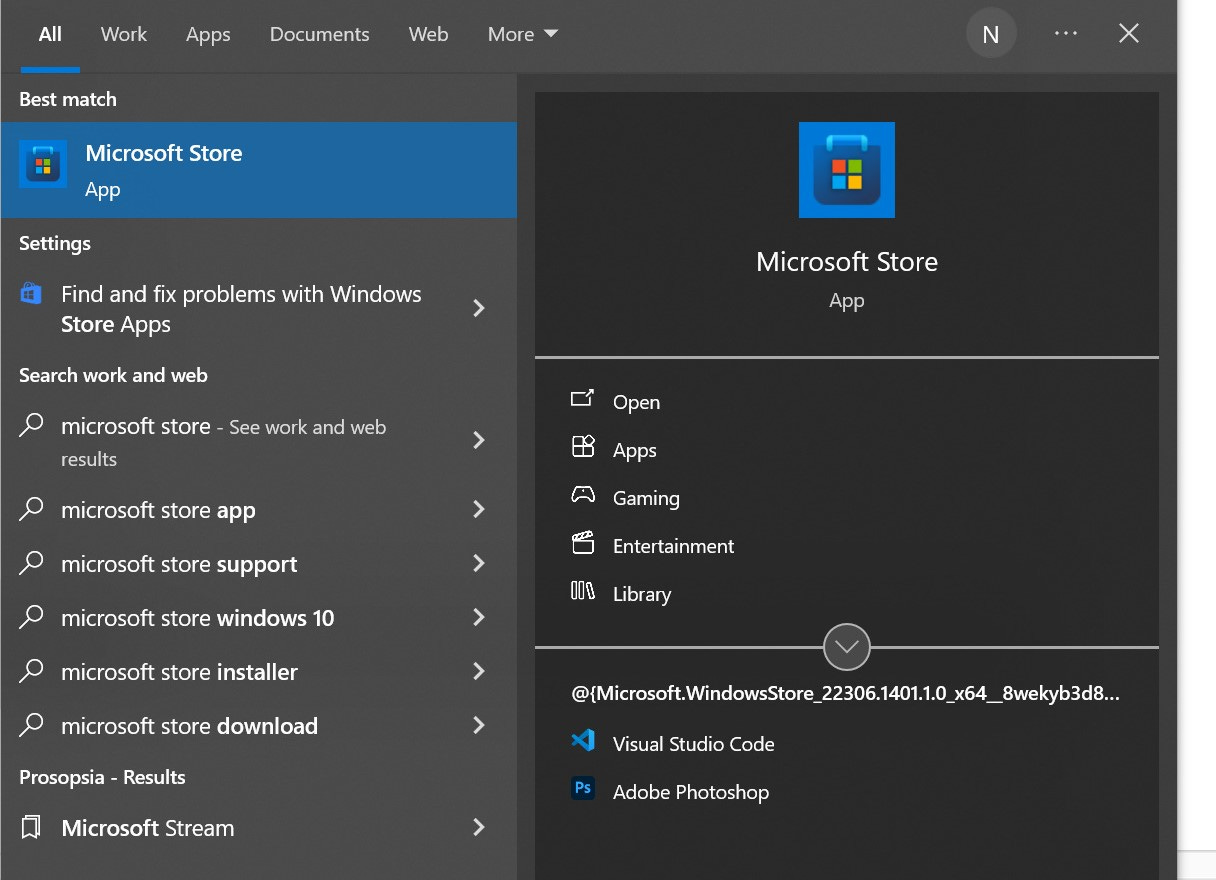Expand 'Find and fix problems' result arrow
1216x880 pixels.
(479, 308)
